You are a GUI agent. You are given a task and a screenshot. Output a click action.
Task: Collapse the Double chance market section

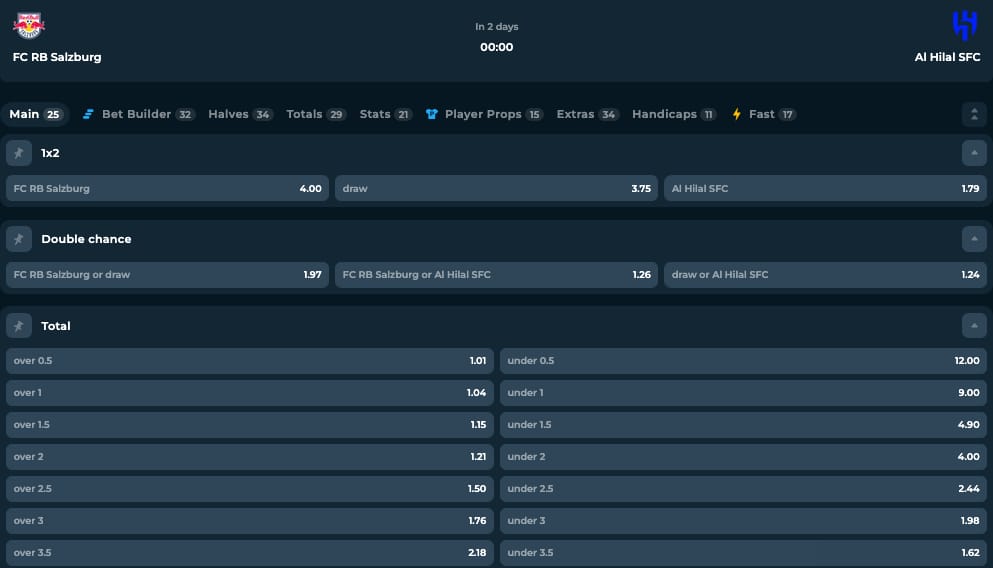pyautogui.click(x=974, y=239)
